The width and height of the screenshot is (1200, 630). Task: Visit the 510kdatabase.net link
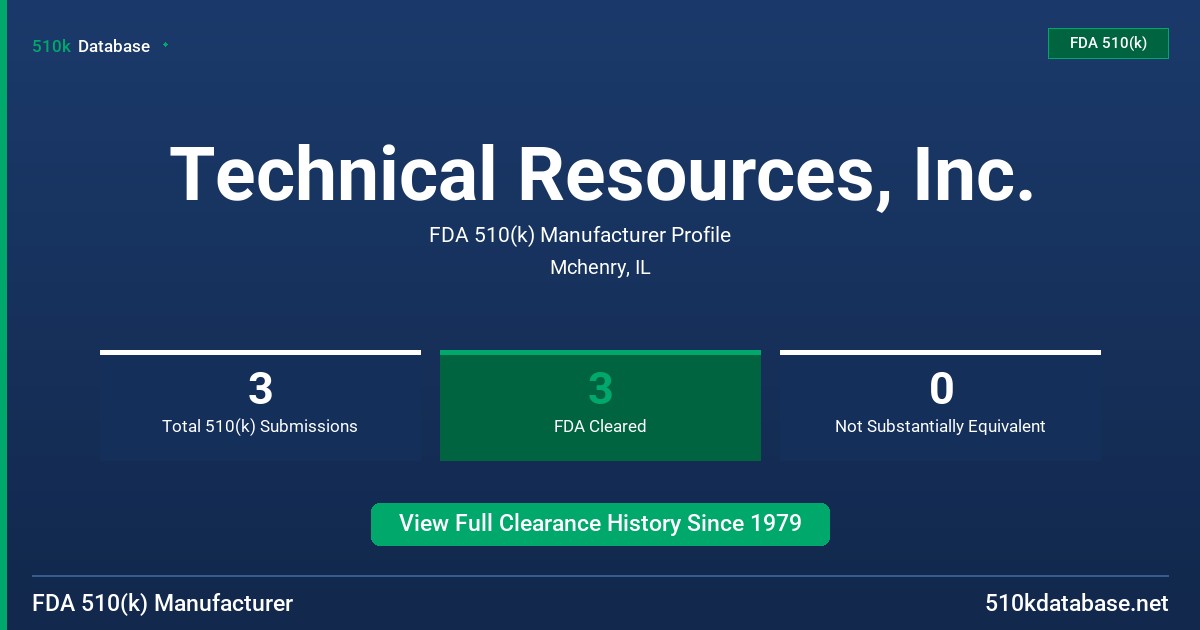[x=1076, y=603]
